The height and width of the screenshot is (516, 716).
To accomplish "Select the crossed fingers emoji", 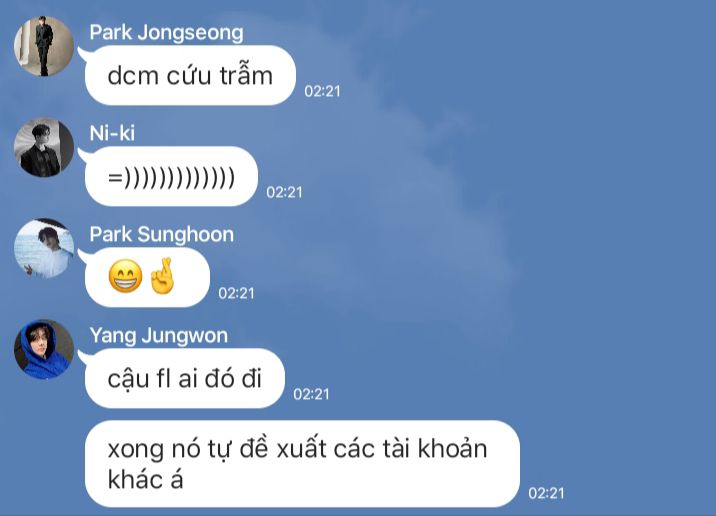I will coord(162,276).
